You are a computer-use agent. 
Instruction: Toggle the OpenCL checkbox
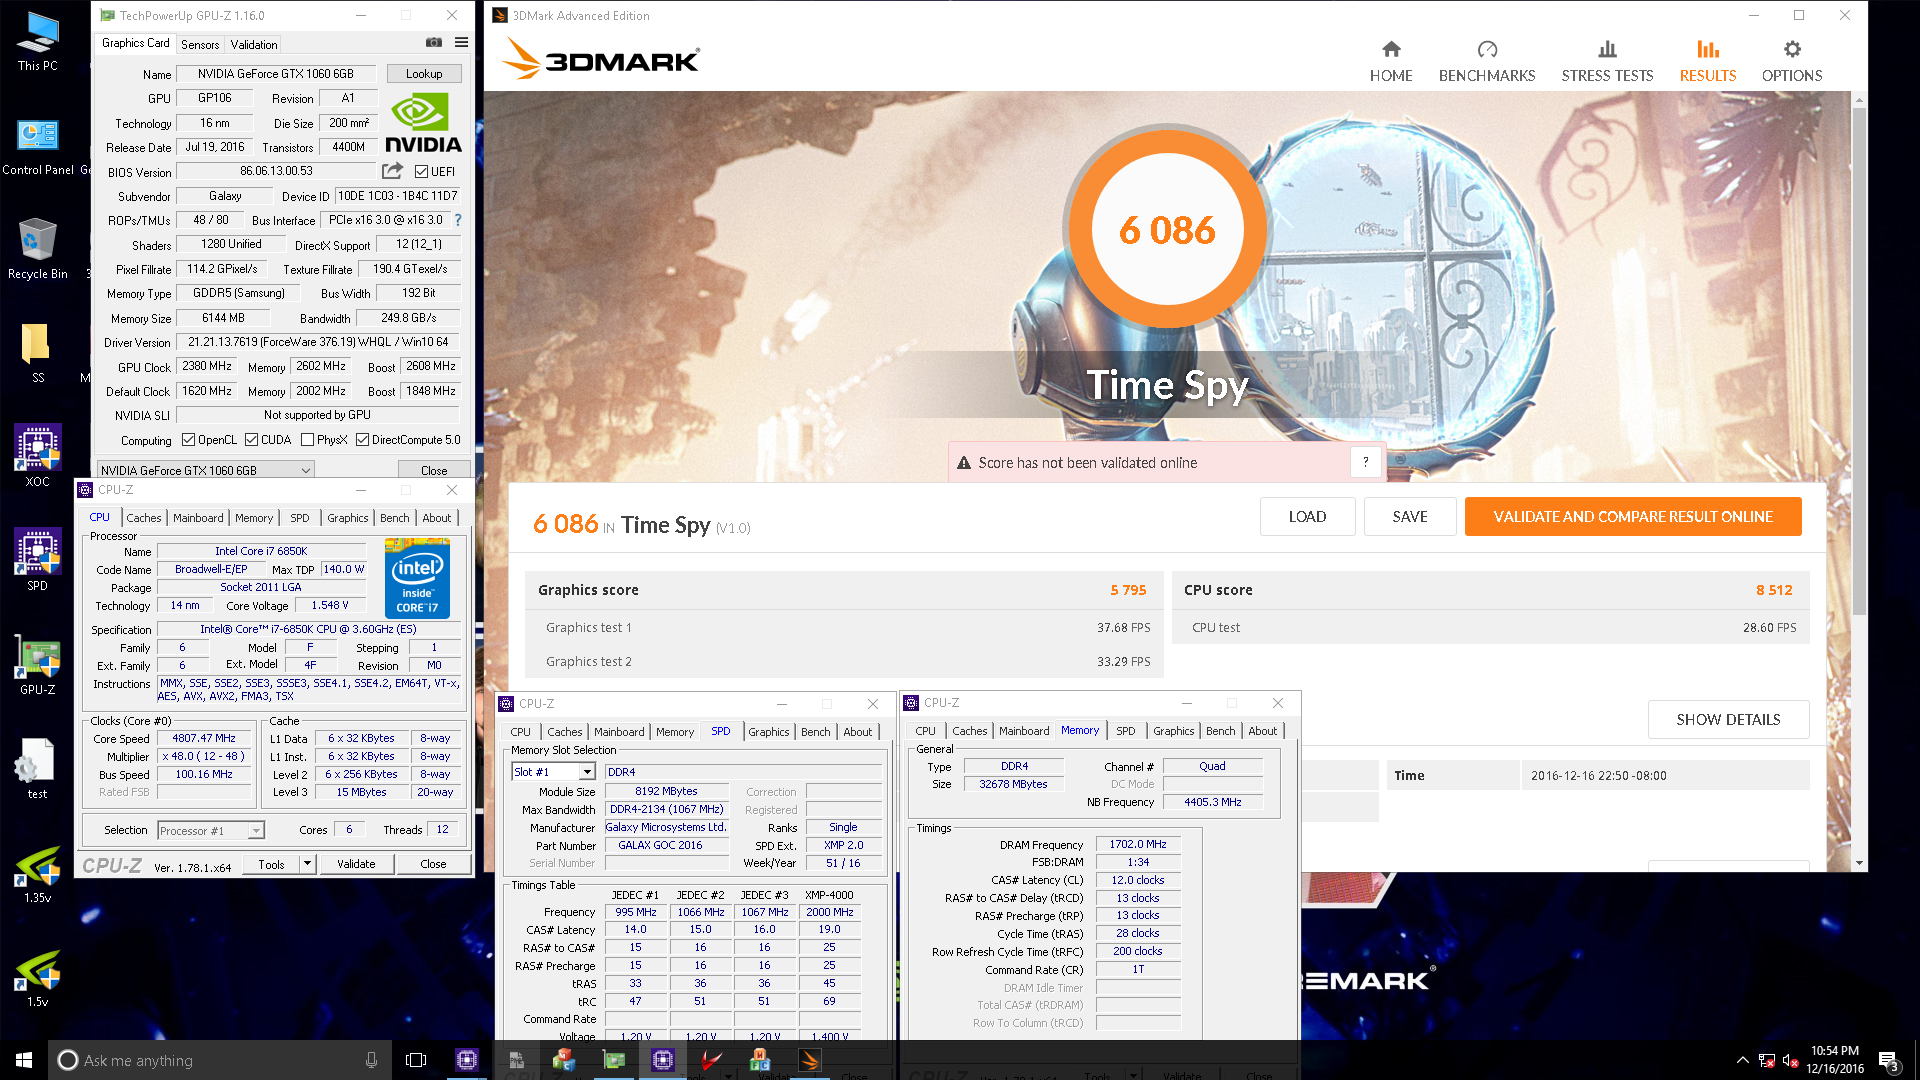[188, 440]
